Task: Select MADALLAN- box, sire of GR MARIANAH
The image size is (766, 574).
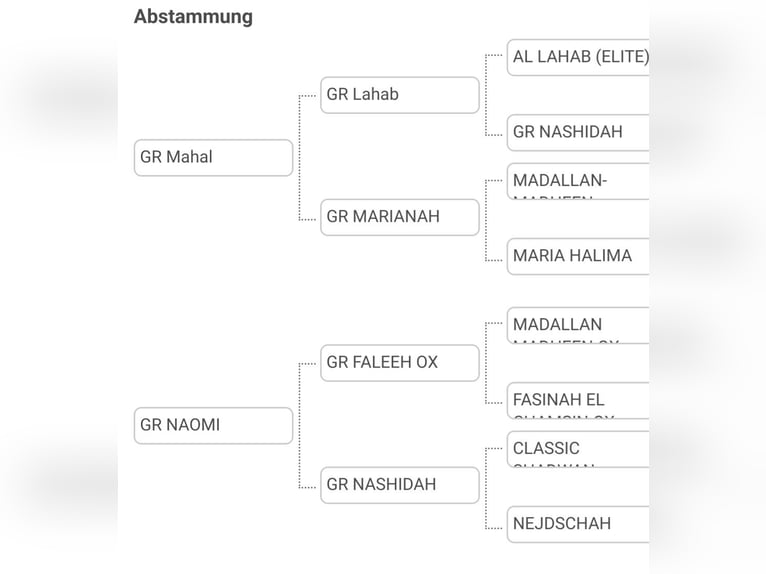Action: point(578,181)
